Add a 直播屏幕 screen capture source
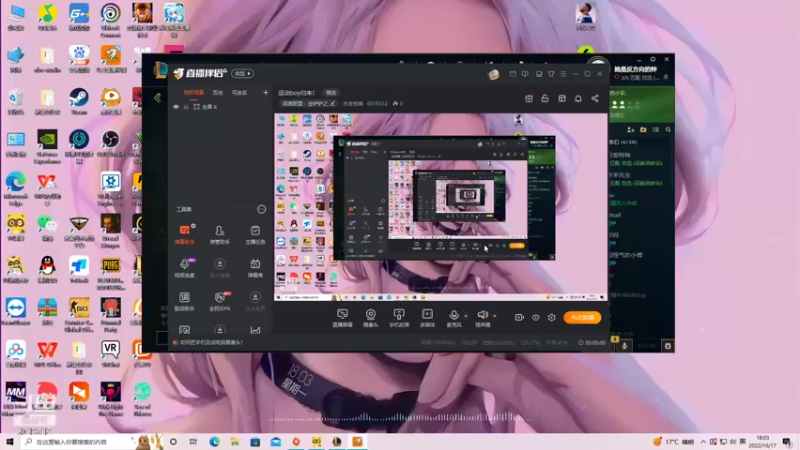Viewport: 800px width, 450px height. tap(342, 317)
